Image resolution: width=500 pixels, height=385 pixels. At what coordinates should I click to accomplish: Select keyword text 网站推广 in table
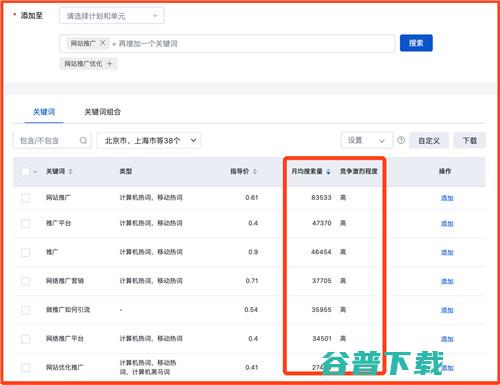(x=58, y=198)
